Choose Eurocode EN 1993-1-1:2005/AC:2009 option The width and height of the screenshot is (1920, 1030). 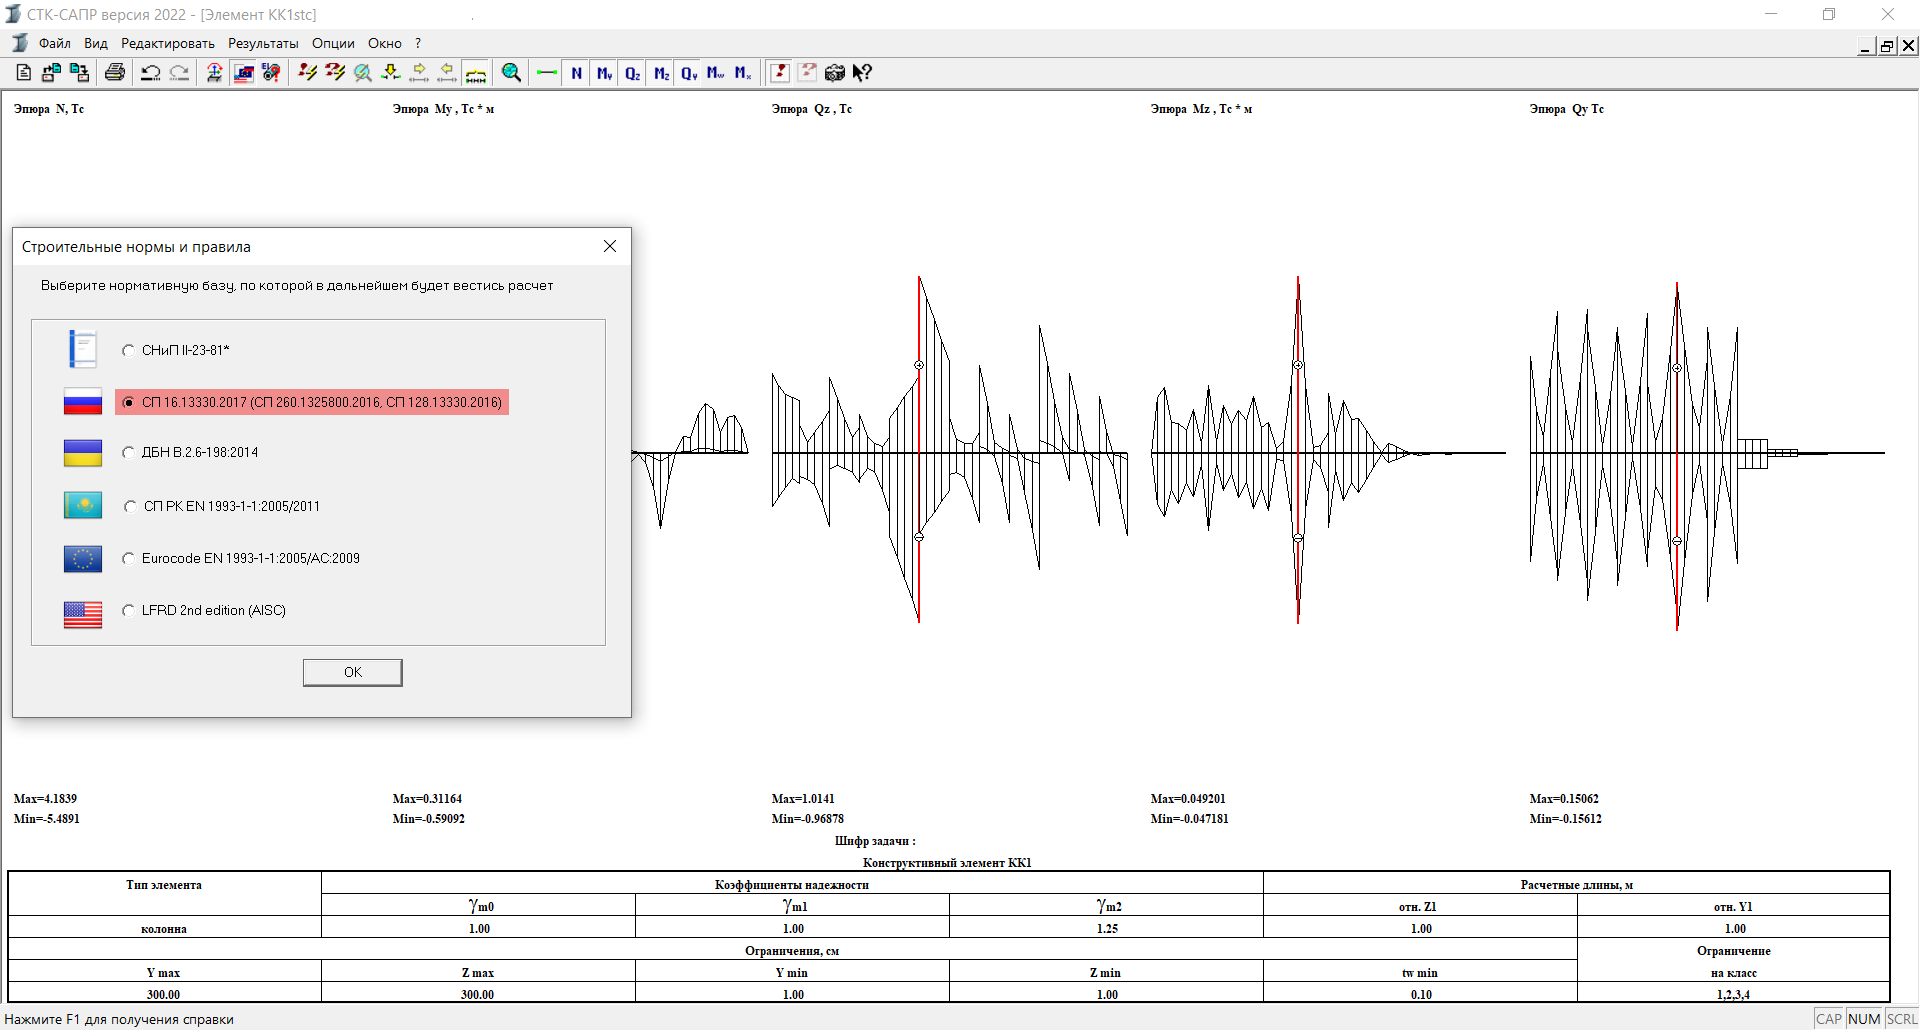click(129, 559)
